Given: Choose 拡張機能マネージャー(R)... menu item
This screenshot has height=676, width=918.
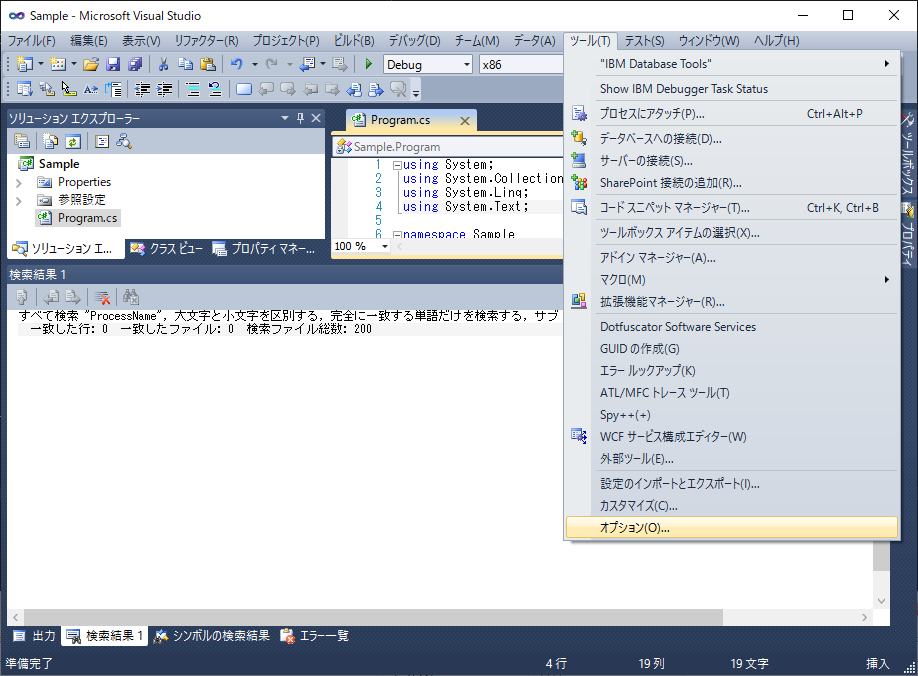Looking at the screenshot, I should [x=732, y=302].
